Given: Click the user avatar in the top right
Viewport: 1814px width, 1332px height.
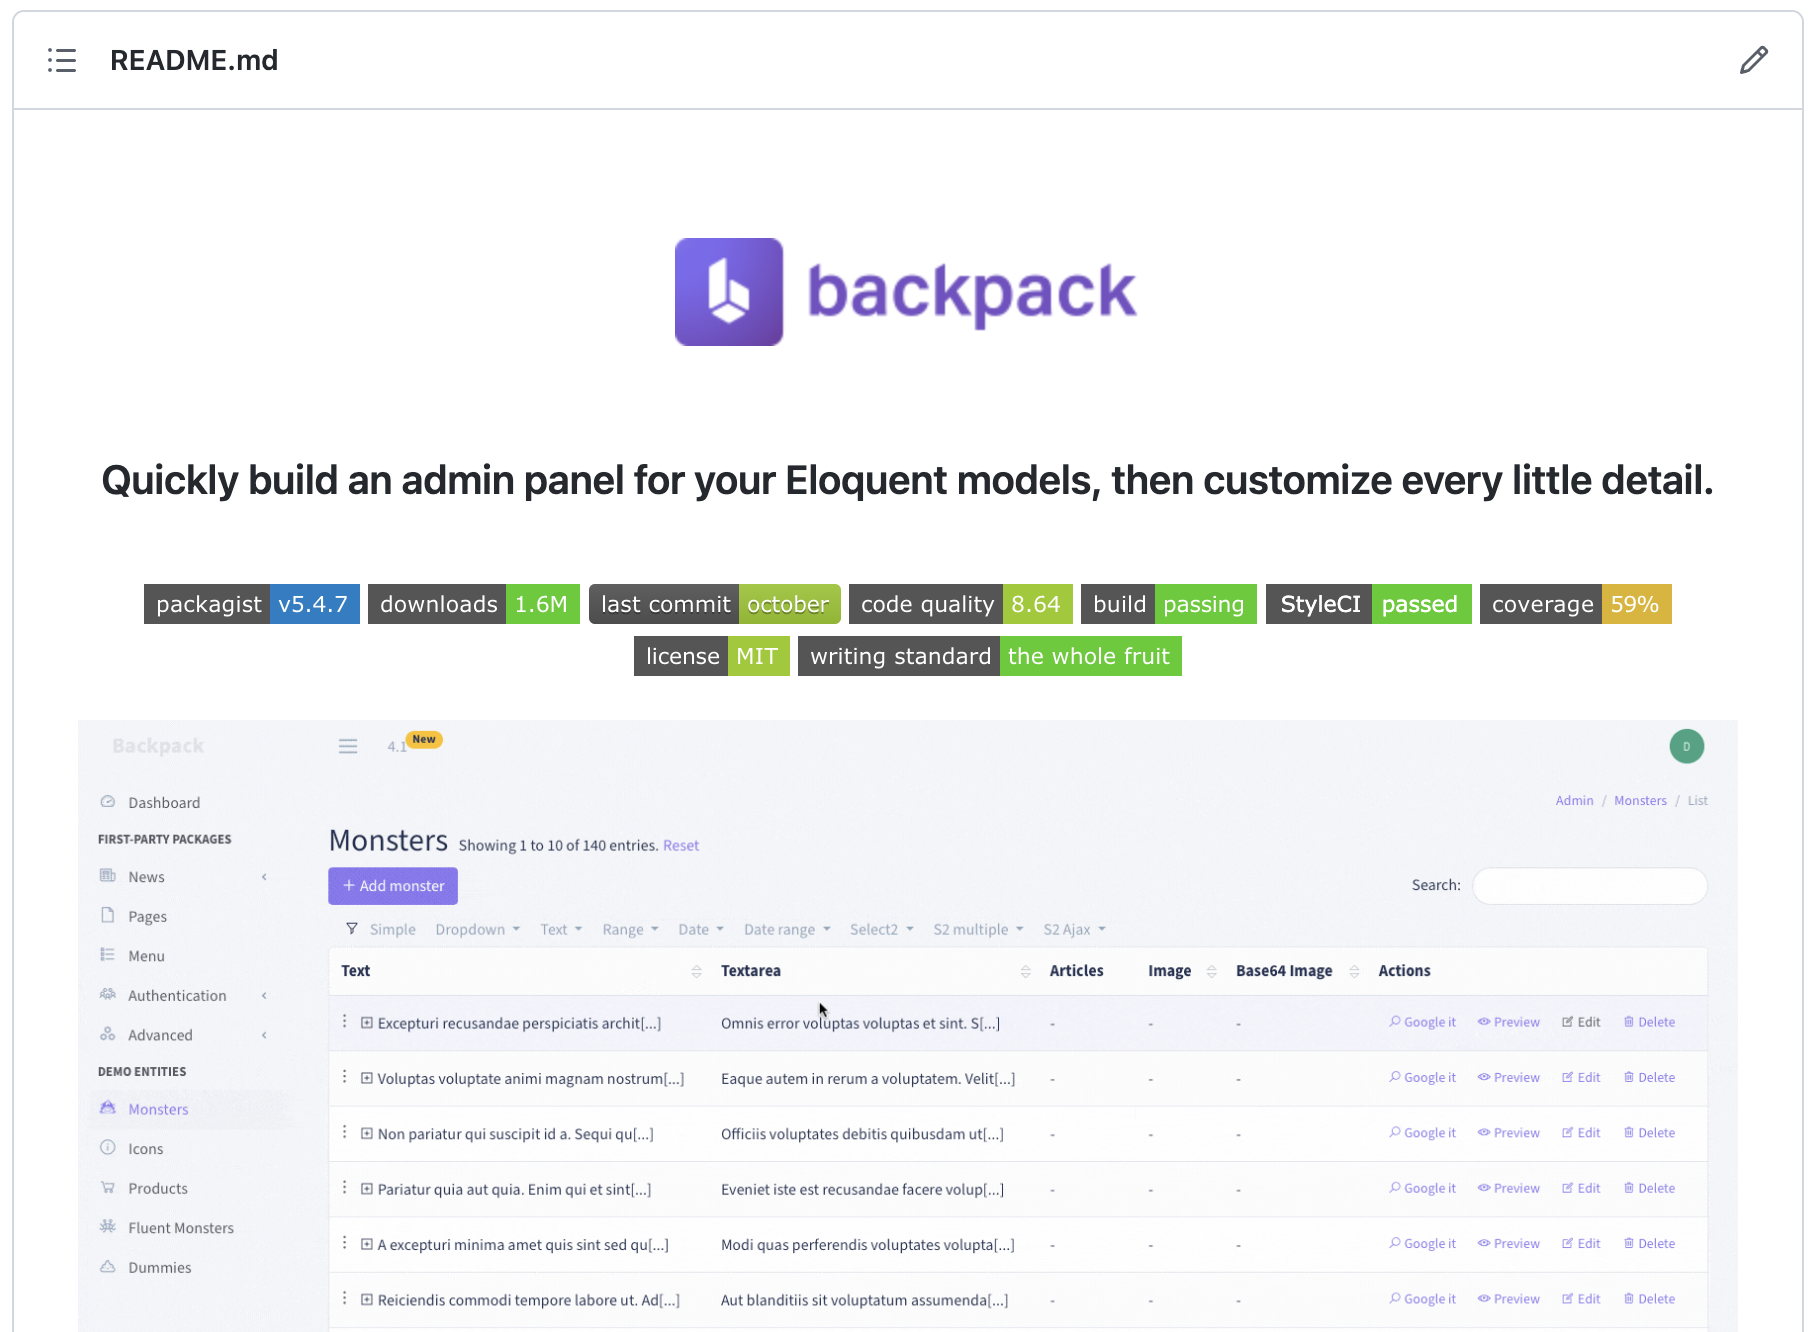Looking at the screenshot, I should tap(1687, 745).
